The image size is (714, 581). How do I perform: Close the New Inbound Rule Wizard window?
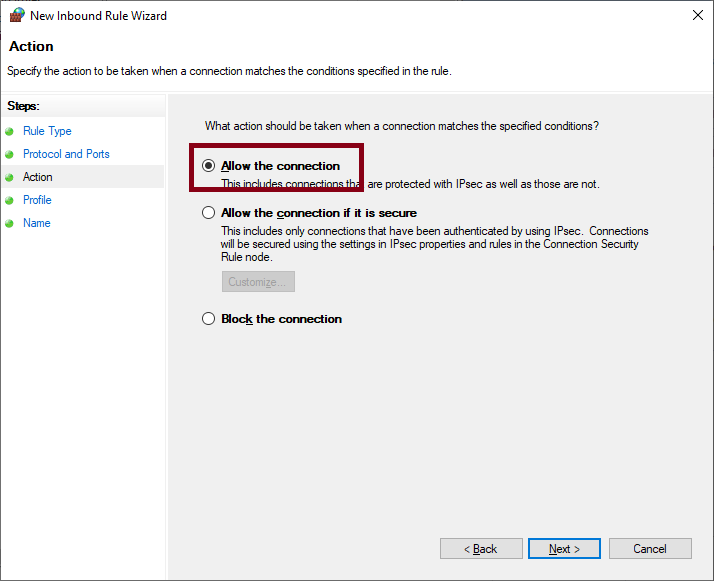[698, 15]
